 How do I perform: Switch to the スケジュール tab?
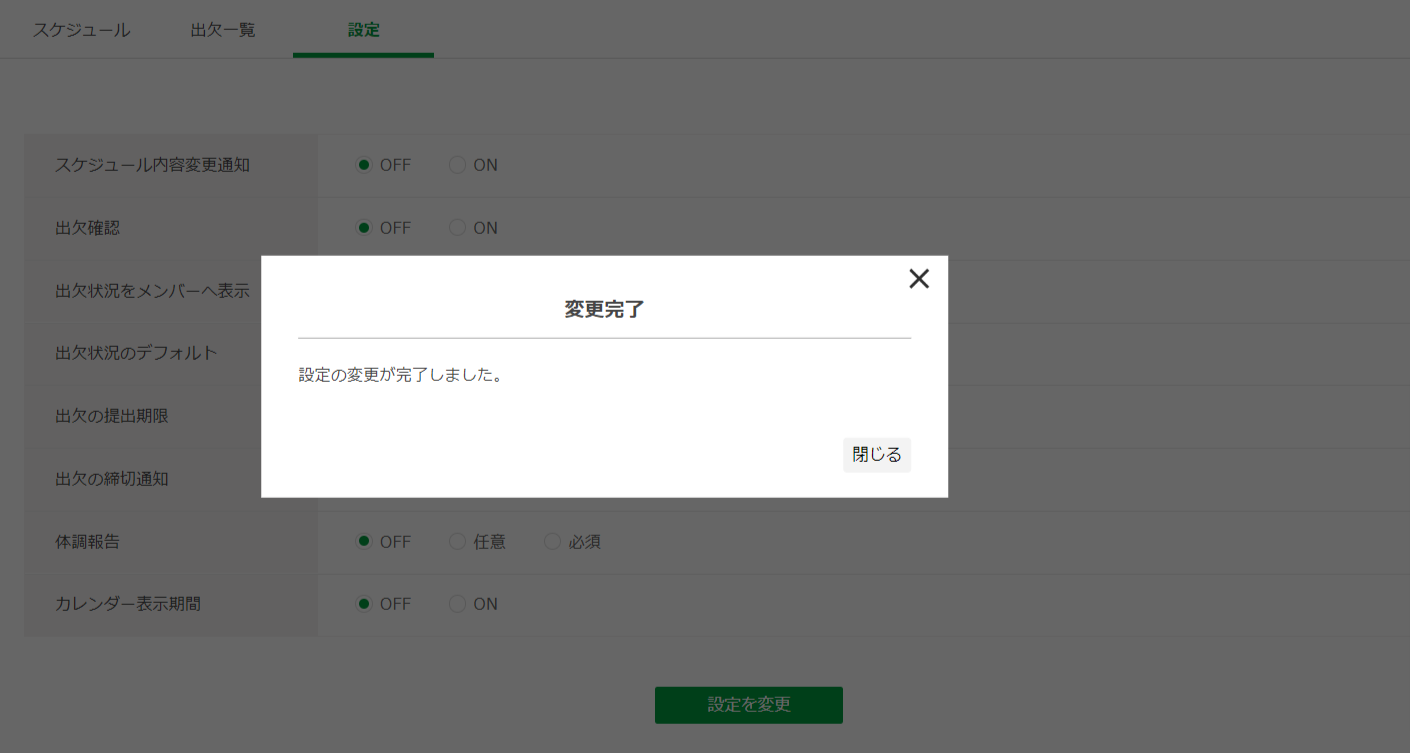tap(81, 30)
